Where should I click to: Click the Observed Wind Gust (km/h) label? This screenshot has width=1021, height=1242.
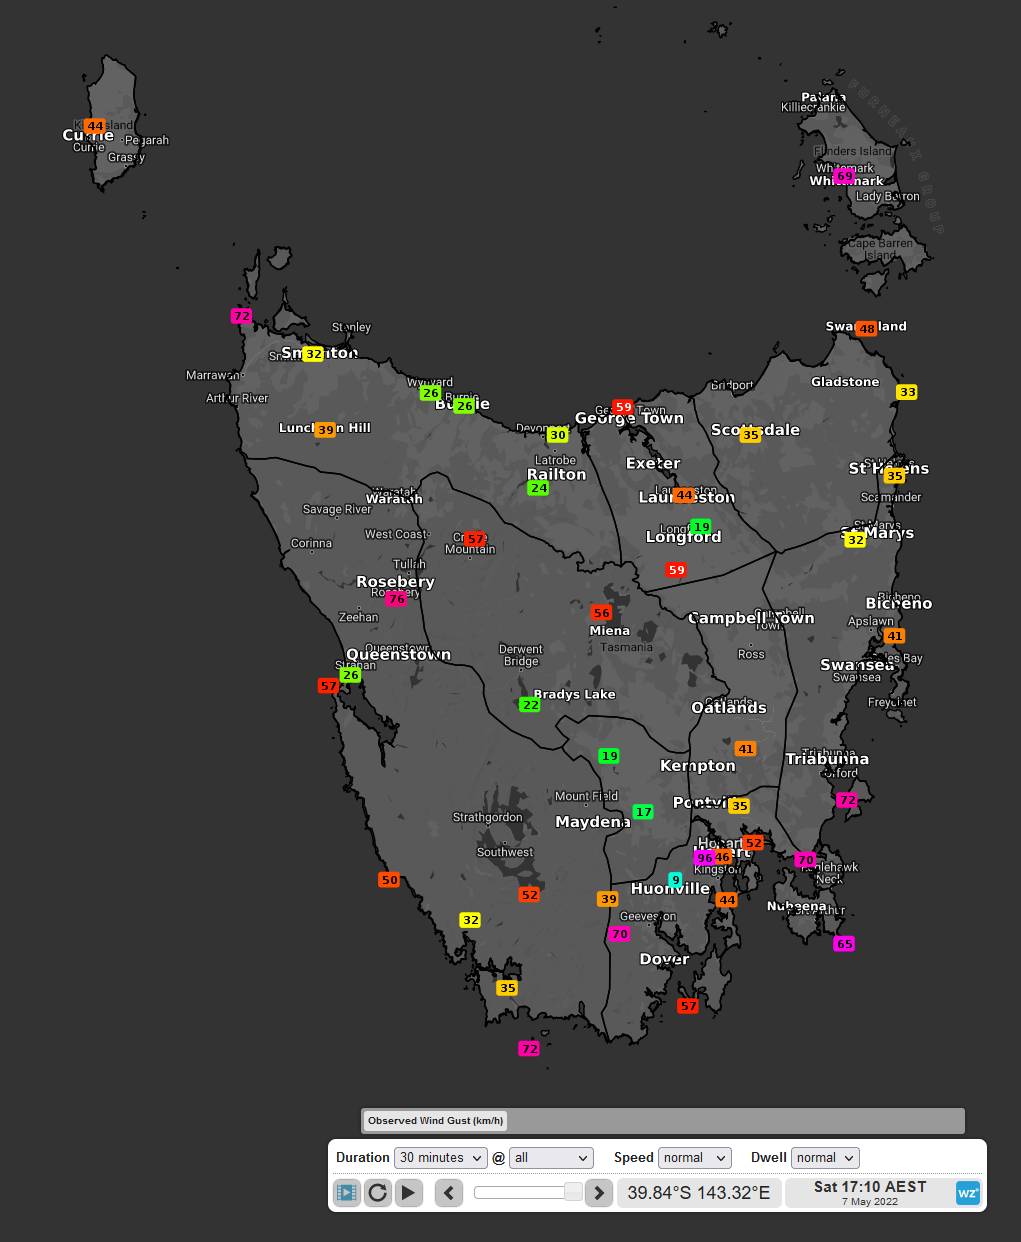coord(434,1120)
